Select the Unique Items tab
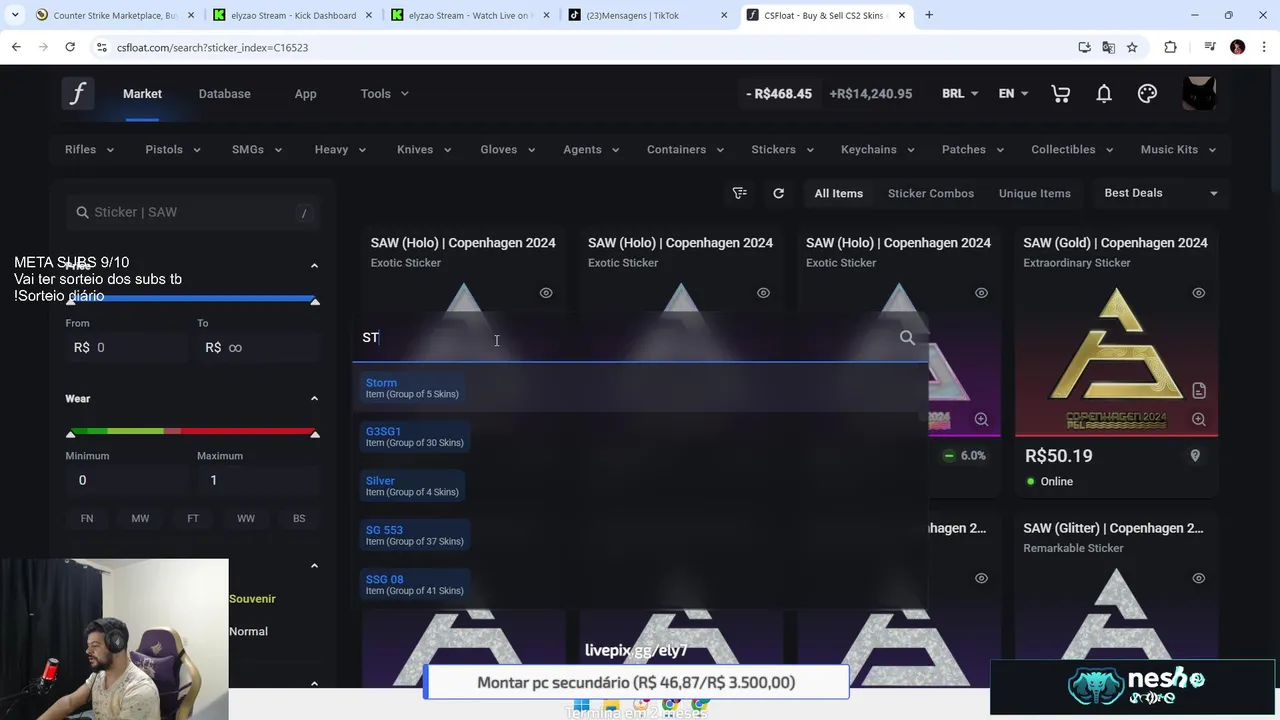Image resolution: width=1280 pixels, height=720 pixels. coord(1034,193)
